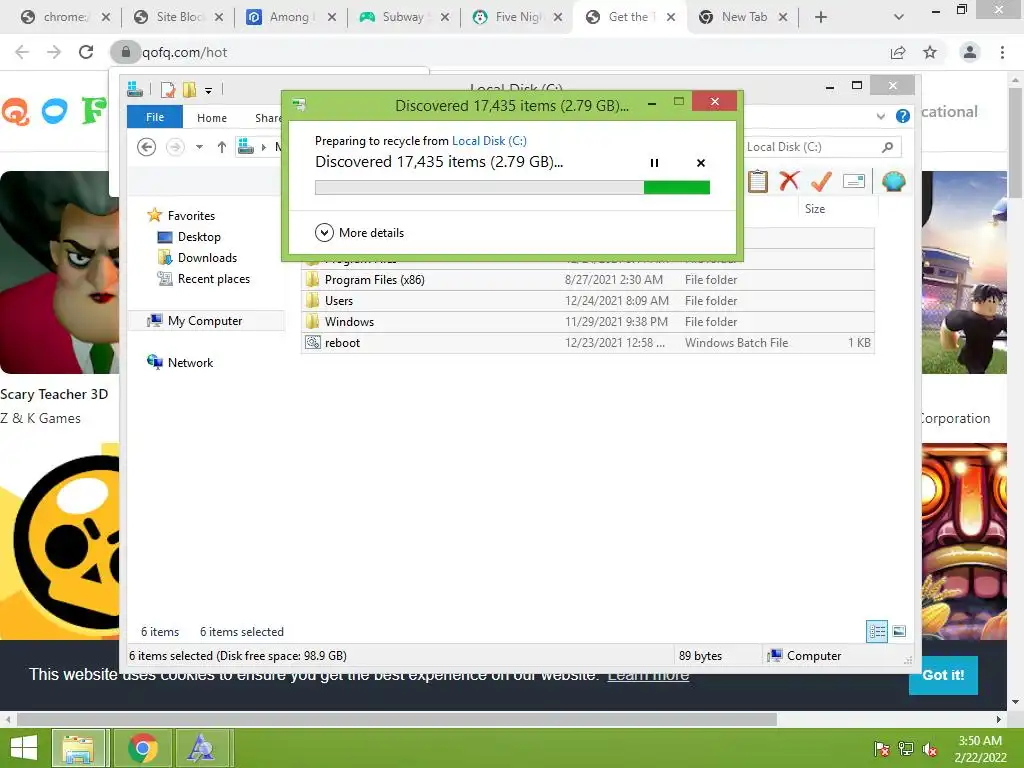Click the Paste clipboard toolbar icon
The image size is (1024, 768).
pyautogui.click(x=758, y=181)
